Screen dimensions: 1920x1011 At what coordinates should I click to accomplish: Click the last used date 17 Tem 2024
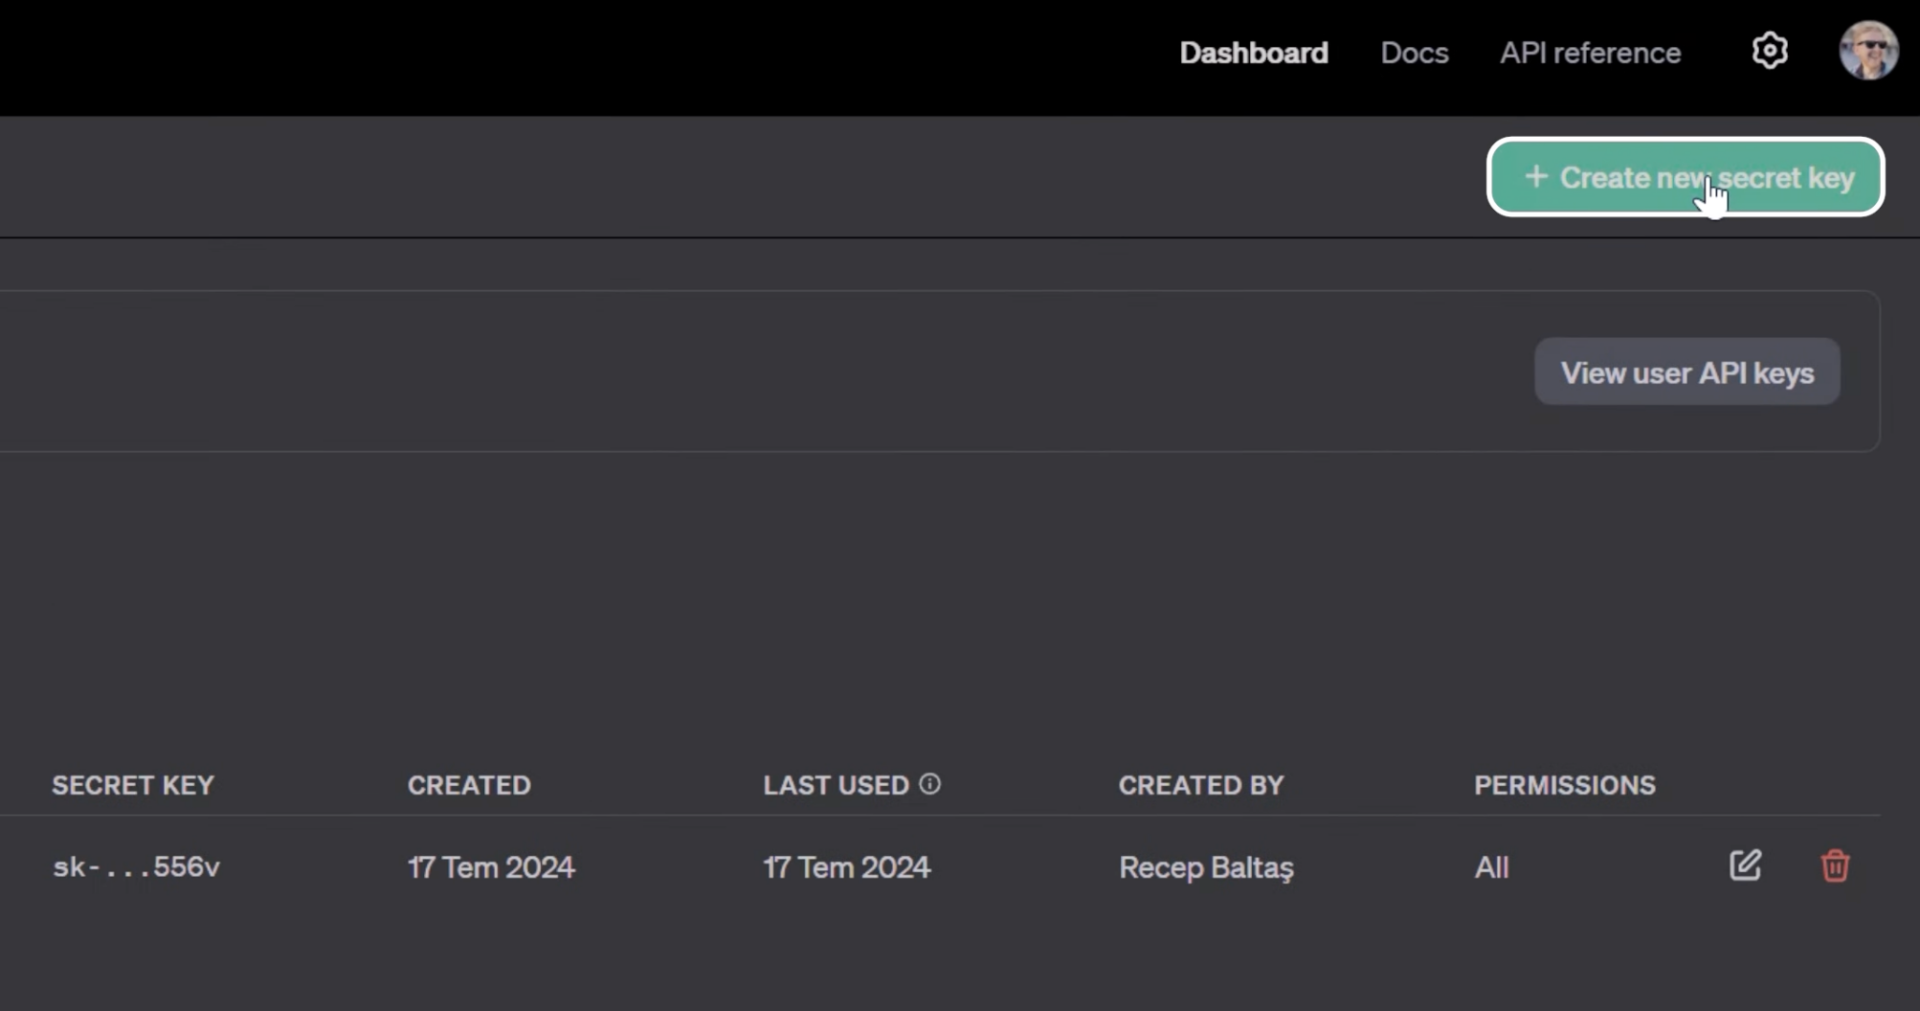point(847,867)
